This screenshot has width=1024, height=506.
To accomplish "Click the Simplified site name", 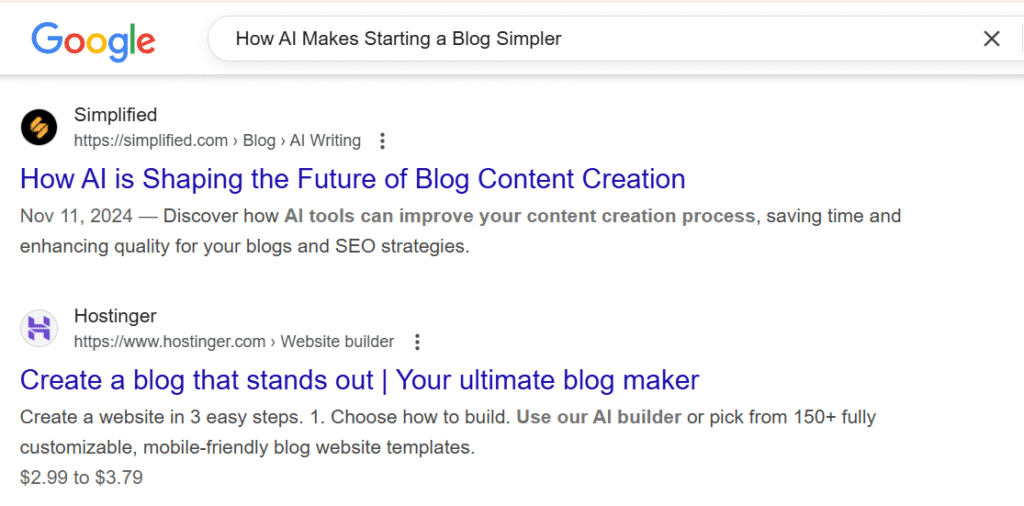I will click(x=115, y=115).
